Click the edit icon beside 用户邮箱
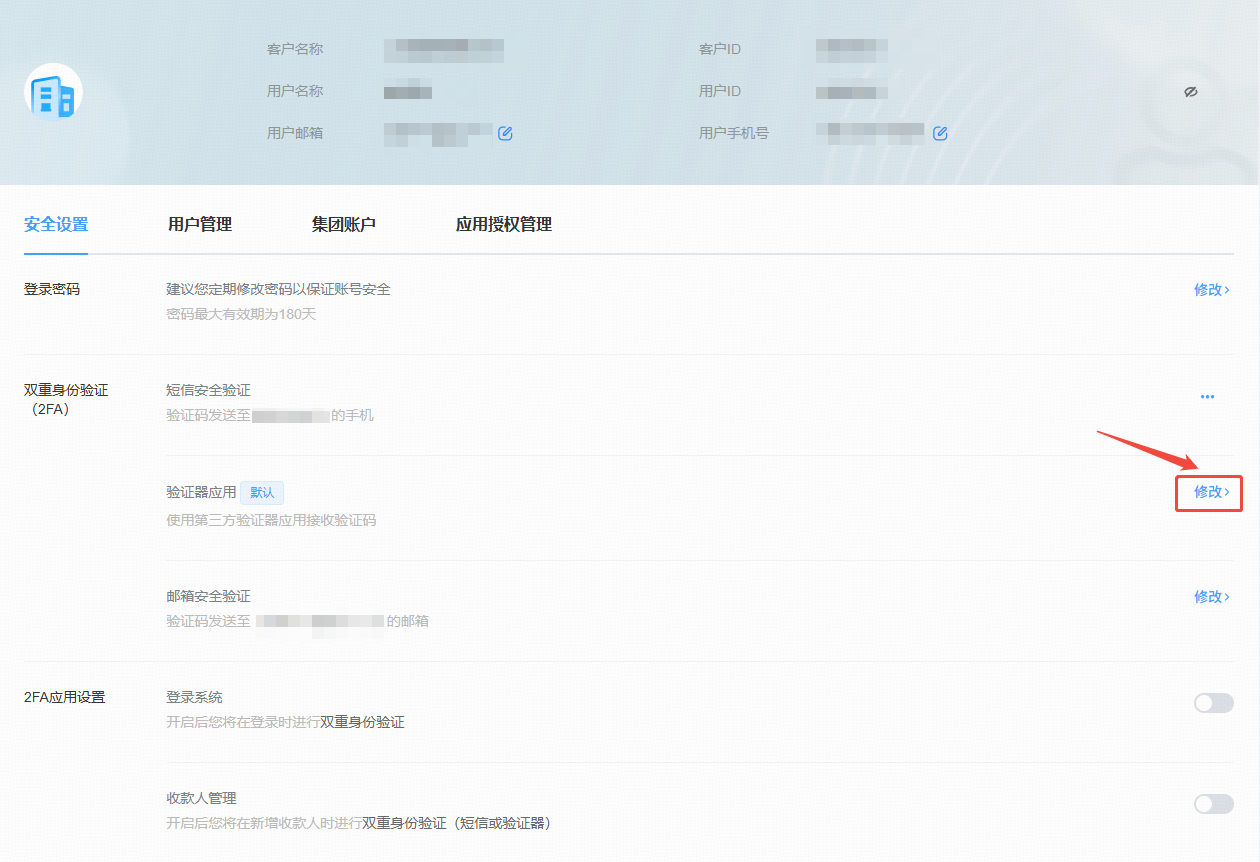 [x=505, y=133]
